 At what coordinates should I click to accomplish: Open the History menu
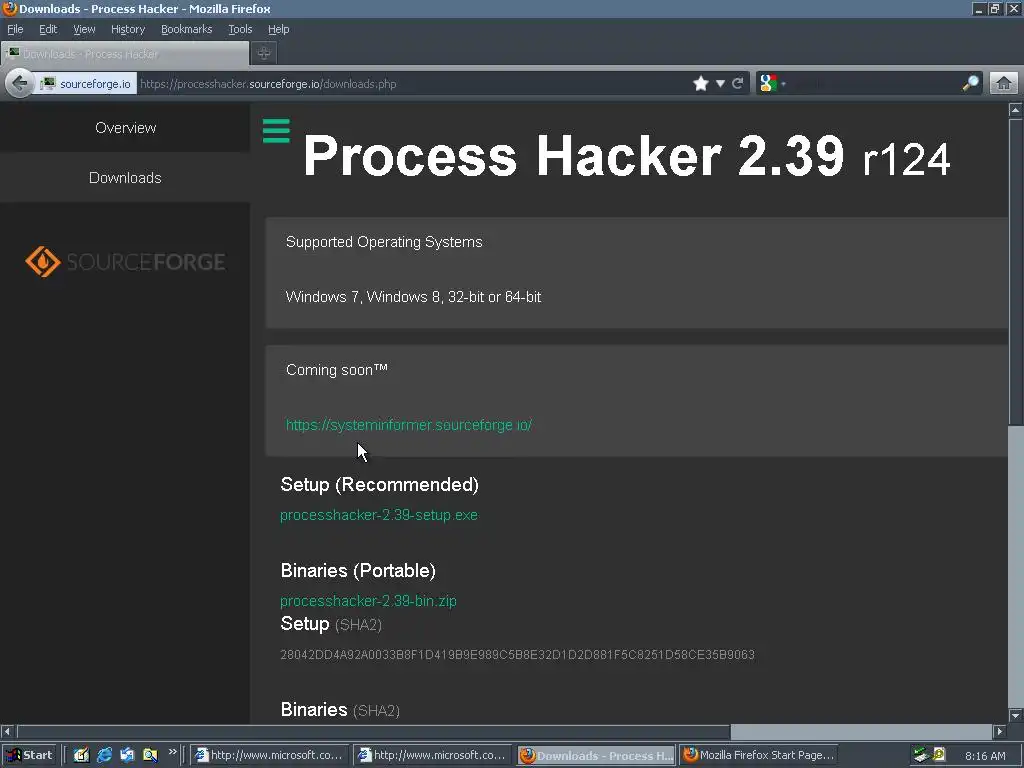pos(127,29)
